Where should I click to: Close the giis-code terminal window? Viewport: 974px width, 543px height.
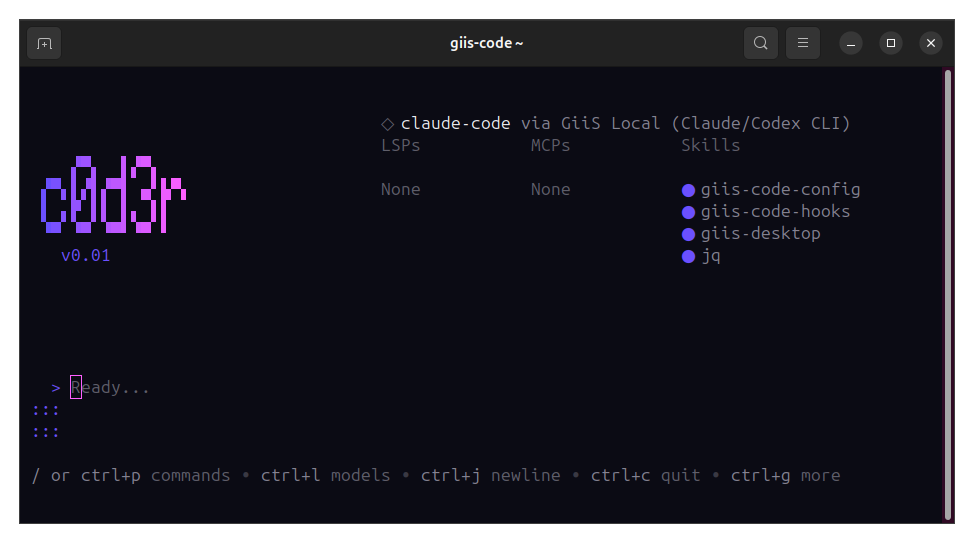931,43
